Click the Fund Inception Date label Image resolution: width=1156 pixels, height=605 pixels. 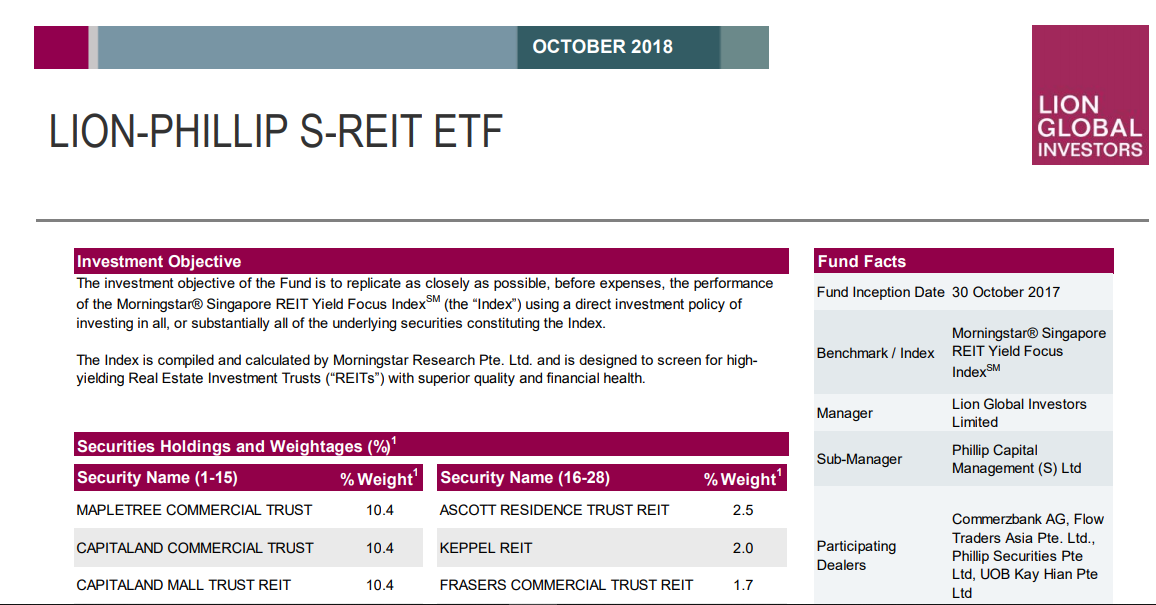click(x=880, y=292)
